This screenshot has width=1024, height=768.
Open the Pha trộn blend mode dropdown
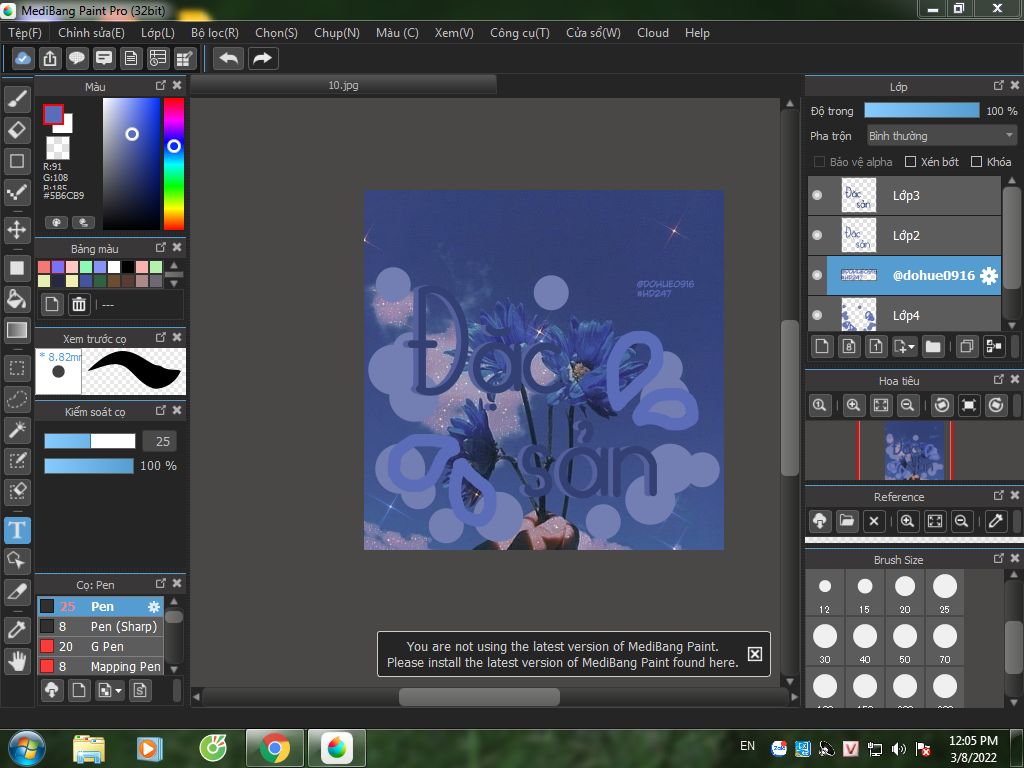(x=942, y=136)
